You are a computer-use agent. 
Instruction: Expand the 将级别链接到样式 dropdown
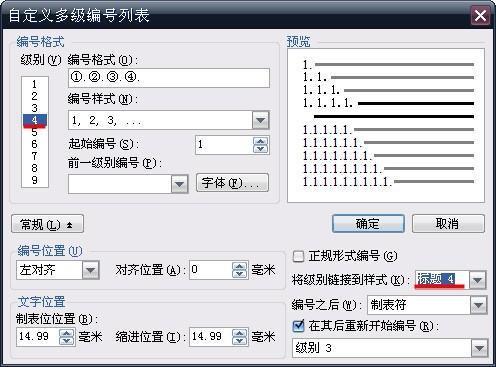(x=477, y=280)
